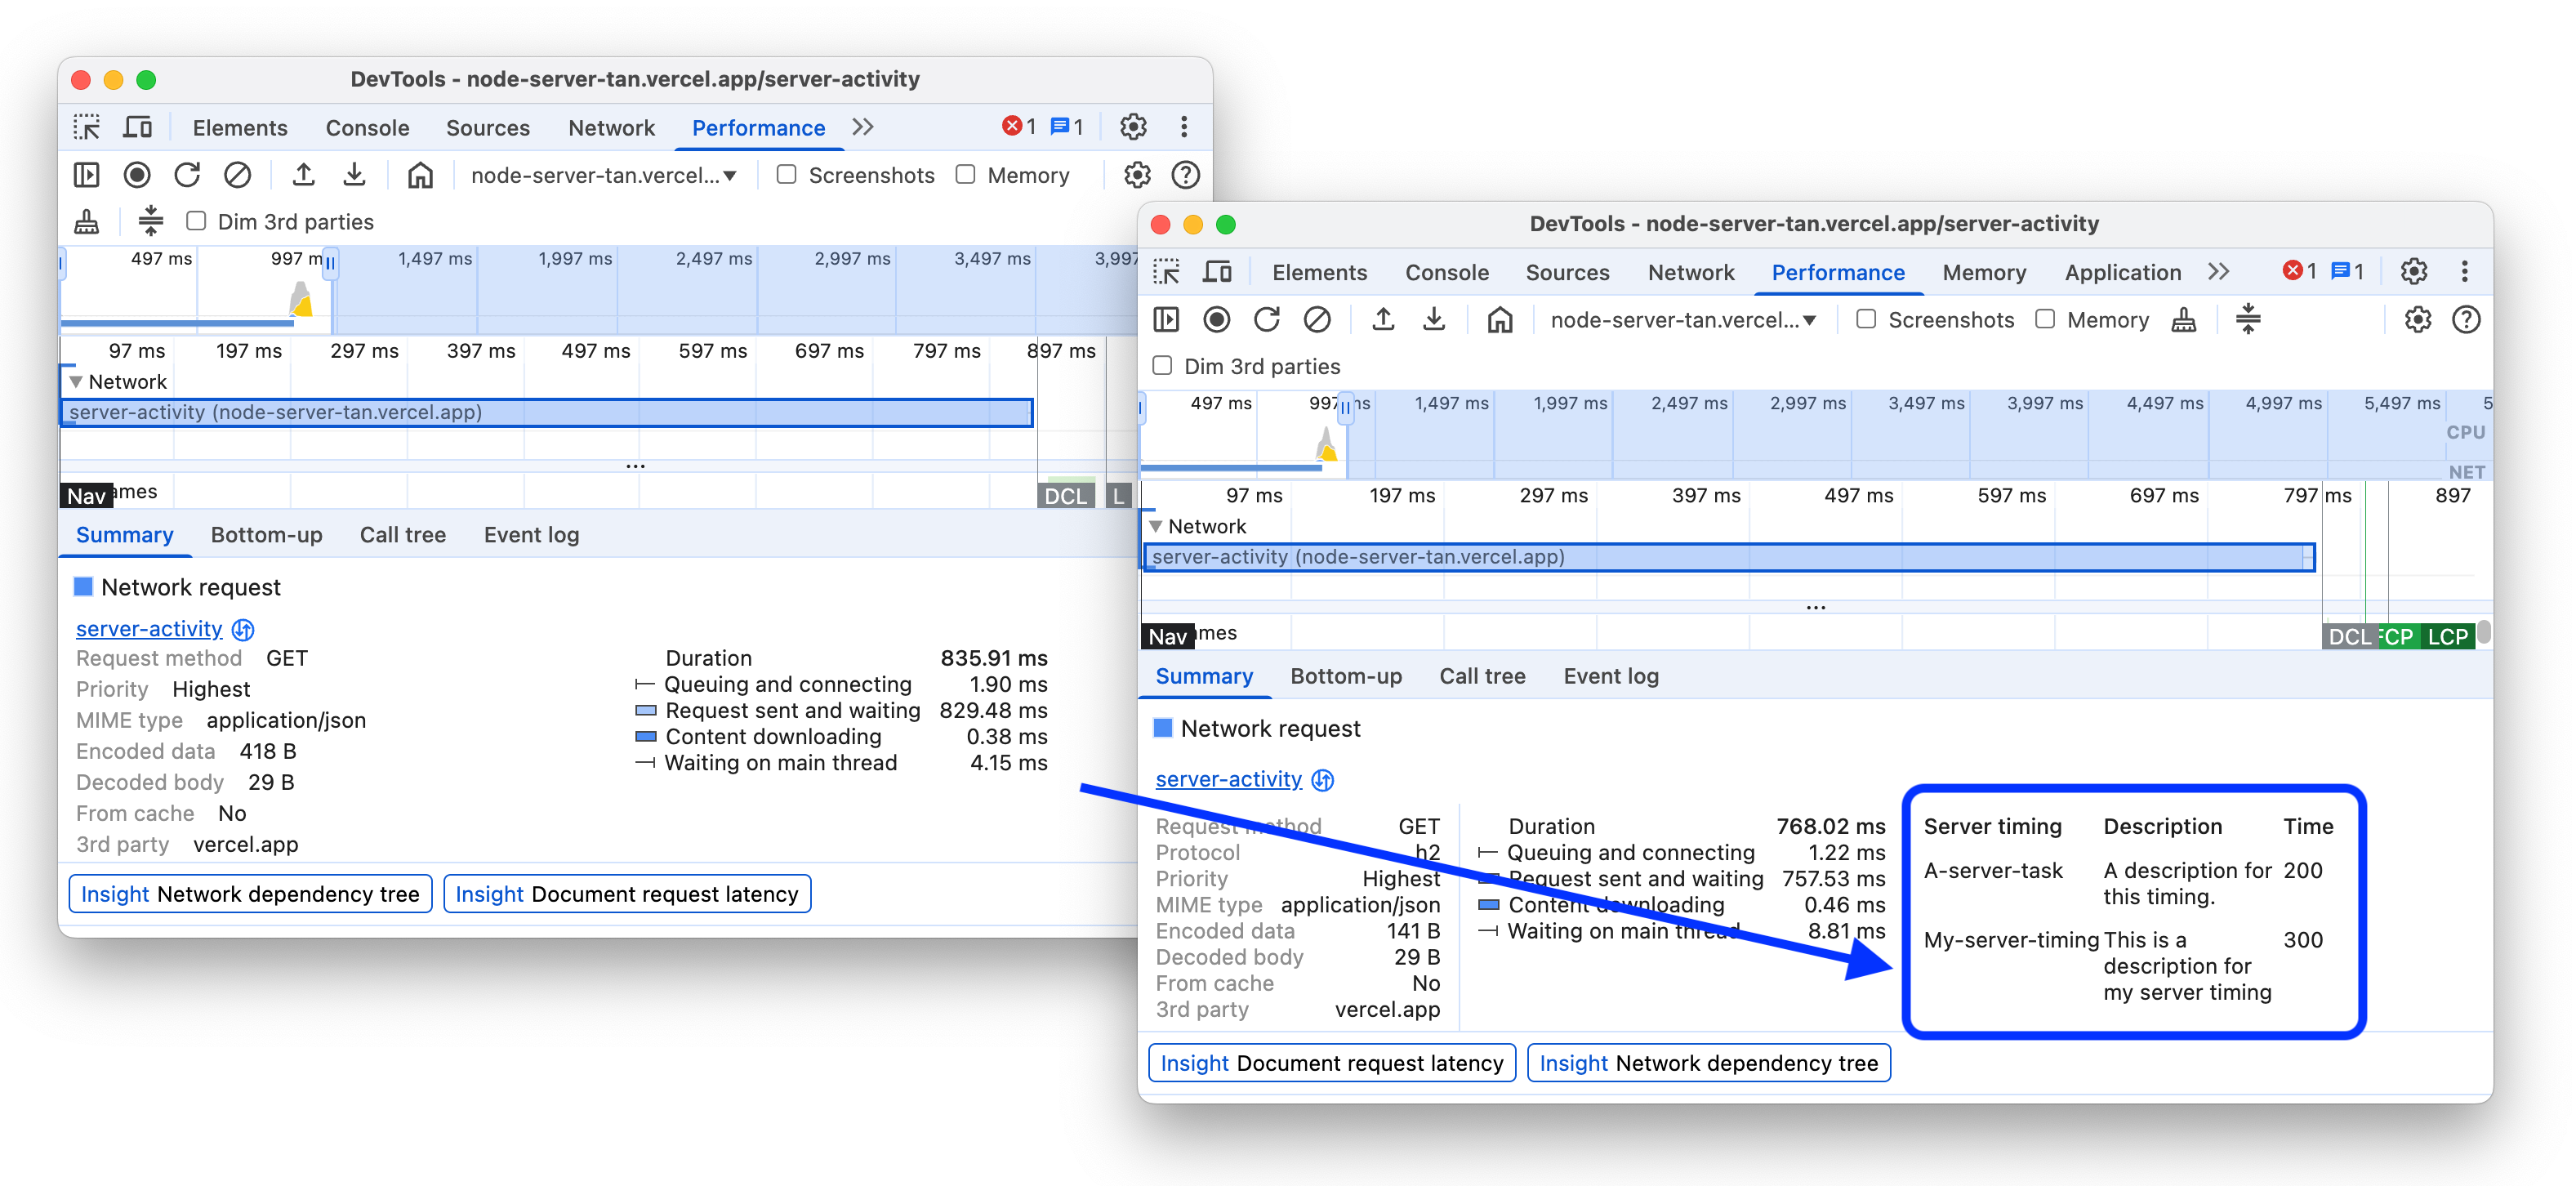Toggle the device toolbar icon
This screenshot has height=1186, width=2576.
(x=1216, y=272)
